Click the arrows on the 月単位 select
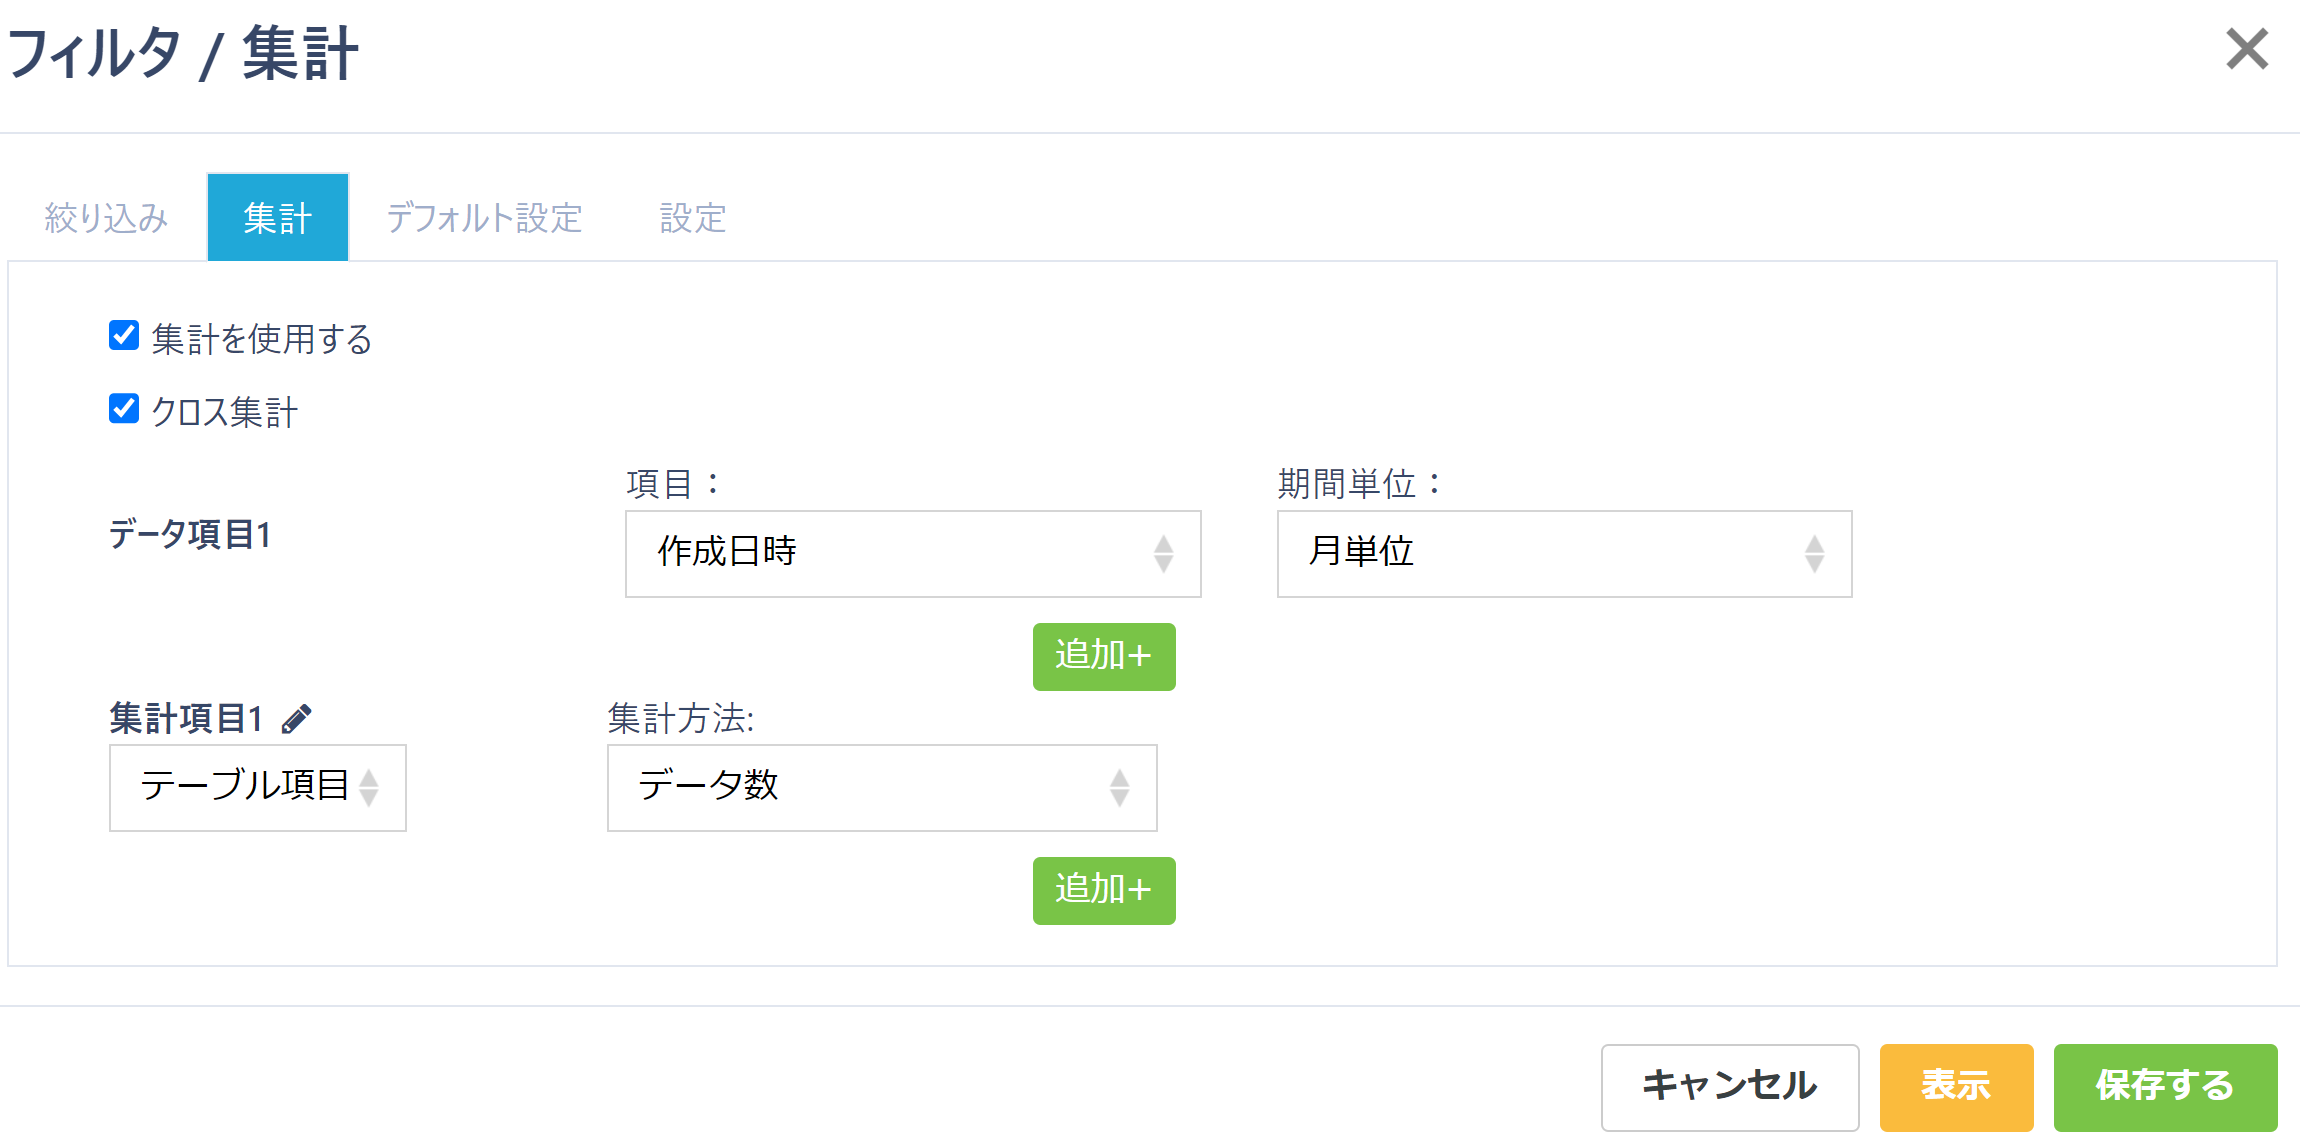Image resolution: width=2300 pixels, height=1142 pixels. point(1814,554)
